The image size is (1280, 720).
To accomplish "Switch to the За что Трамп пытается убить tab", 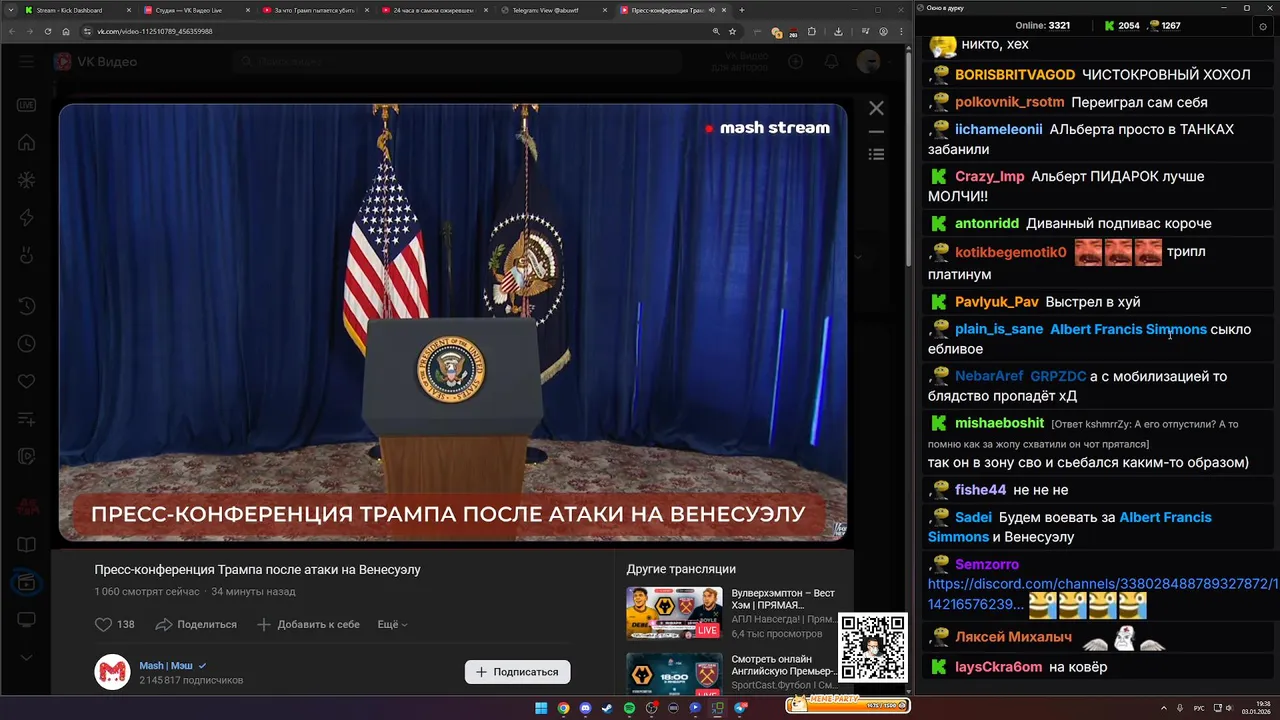I will pyautogui.click(x=314, y=10).
